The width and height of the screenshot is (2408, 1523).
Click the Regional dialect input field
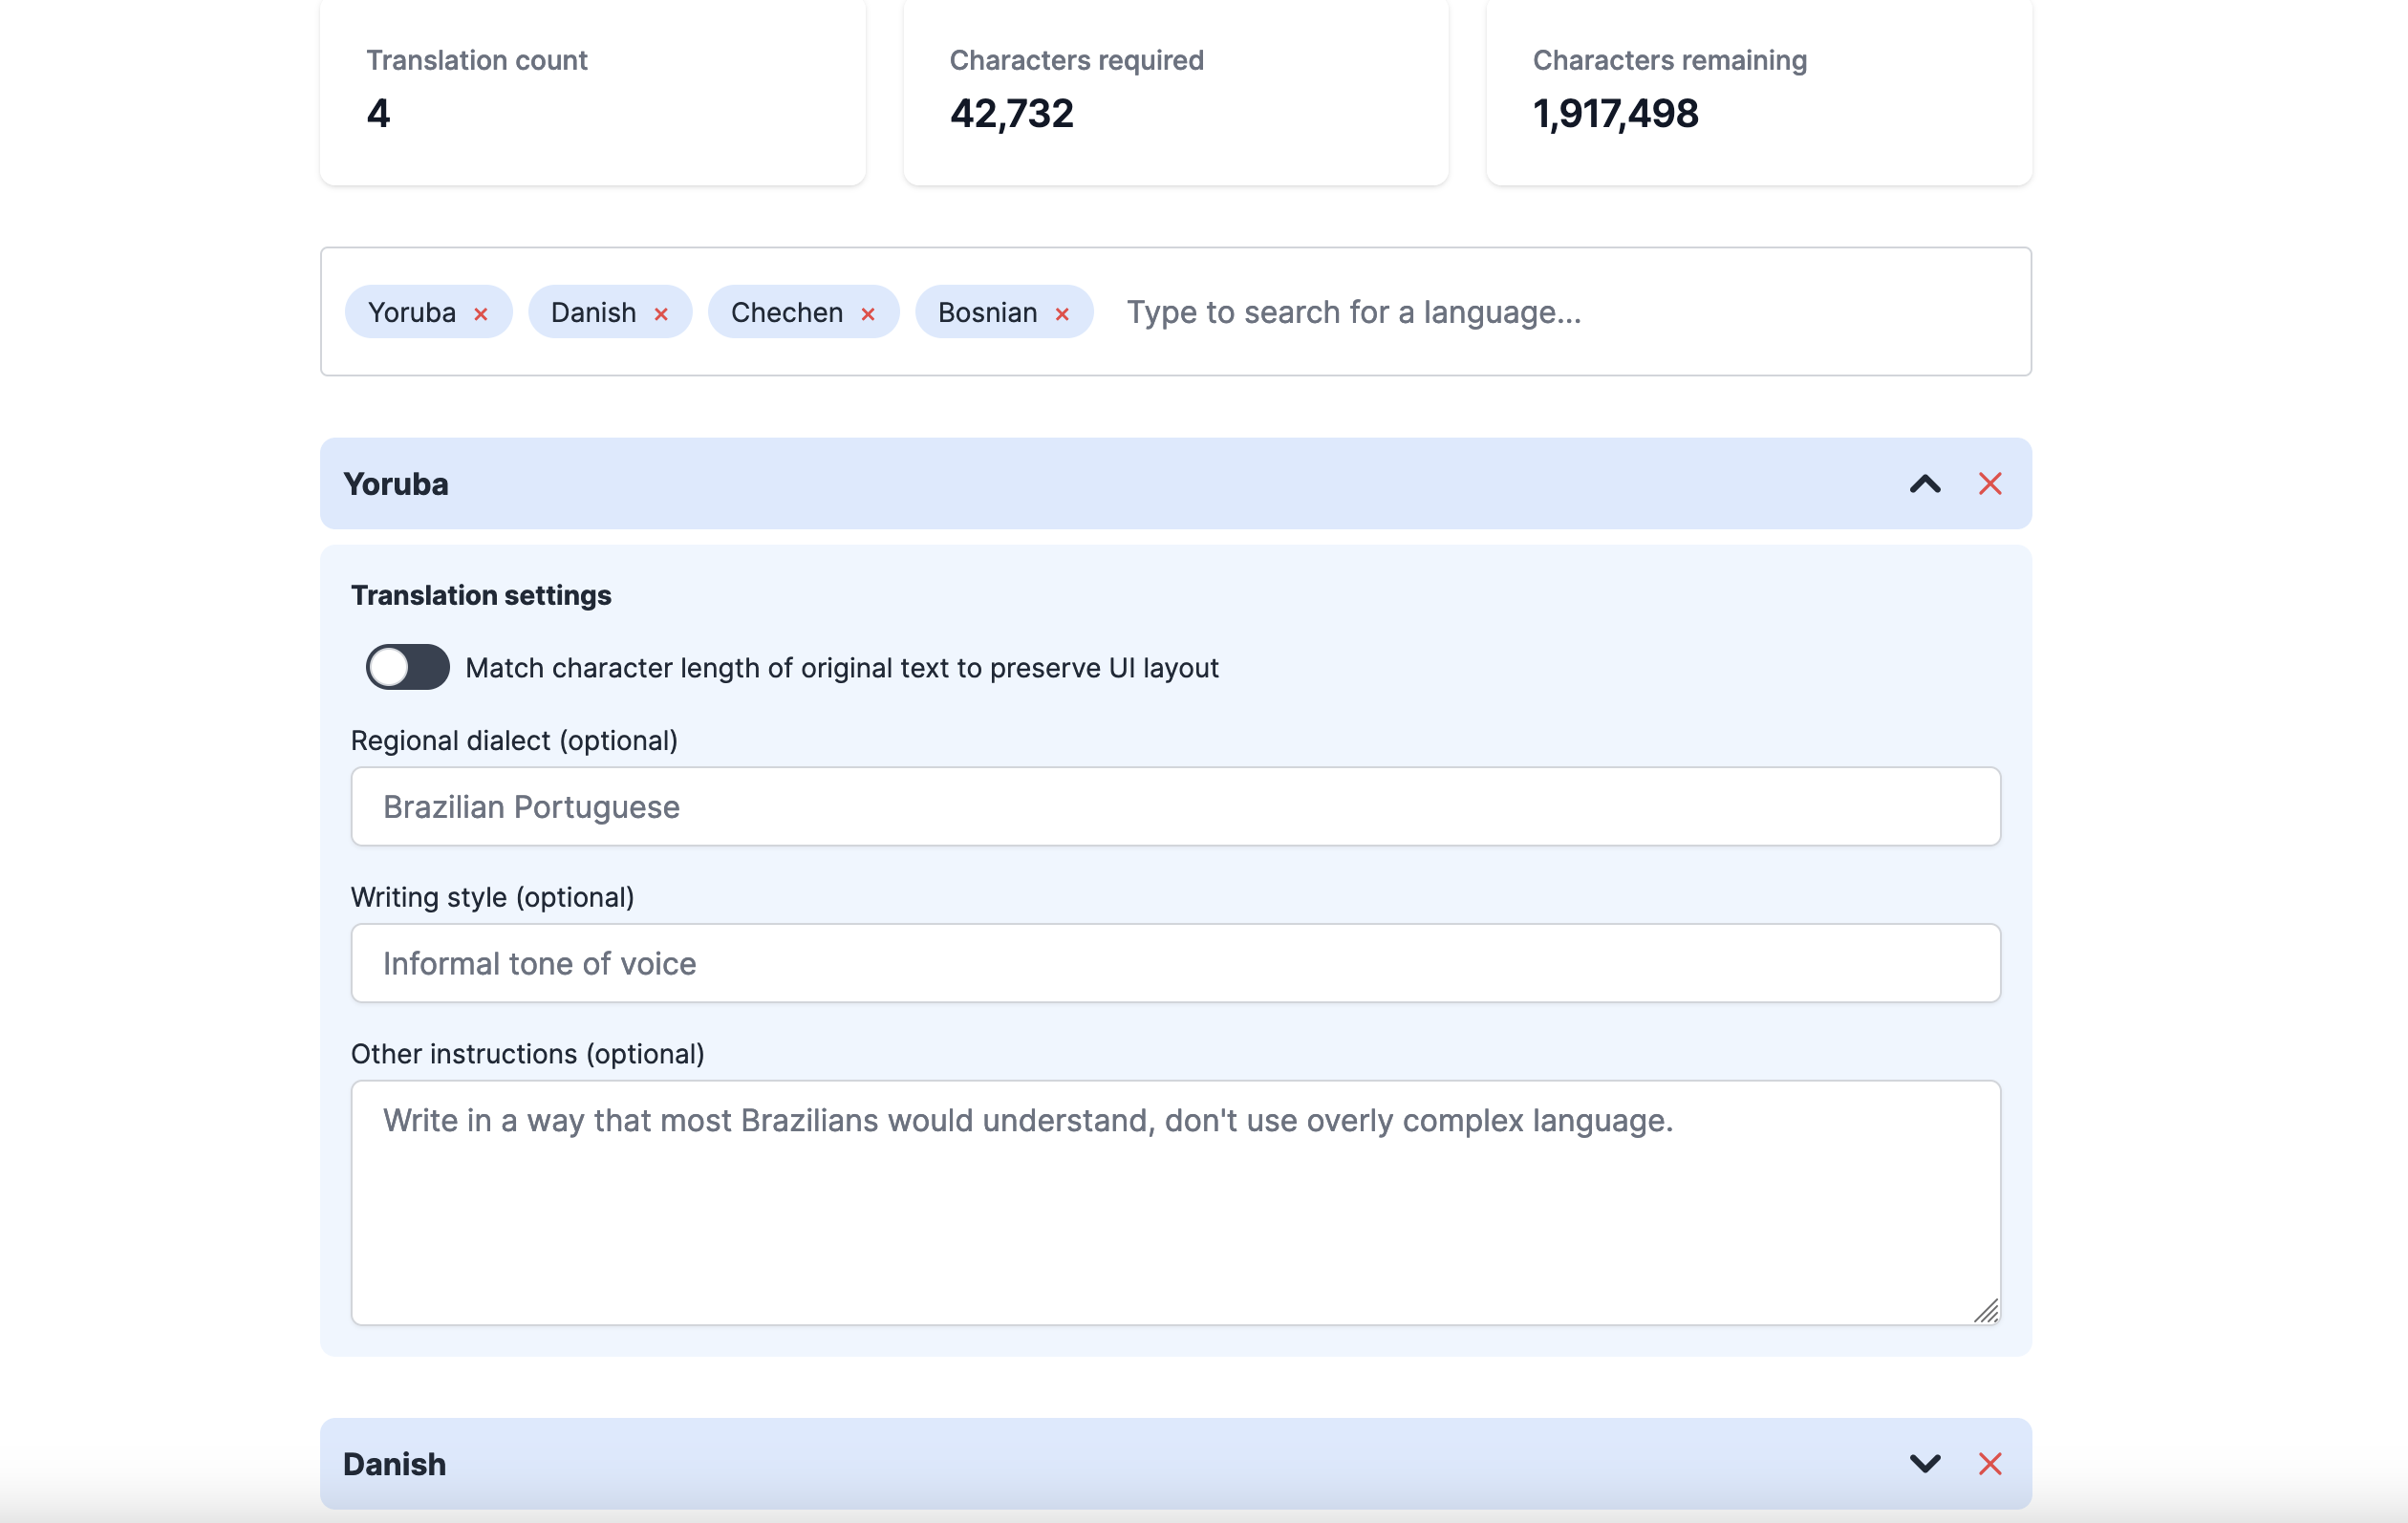[1175, 807]
